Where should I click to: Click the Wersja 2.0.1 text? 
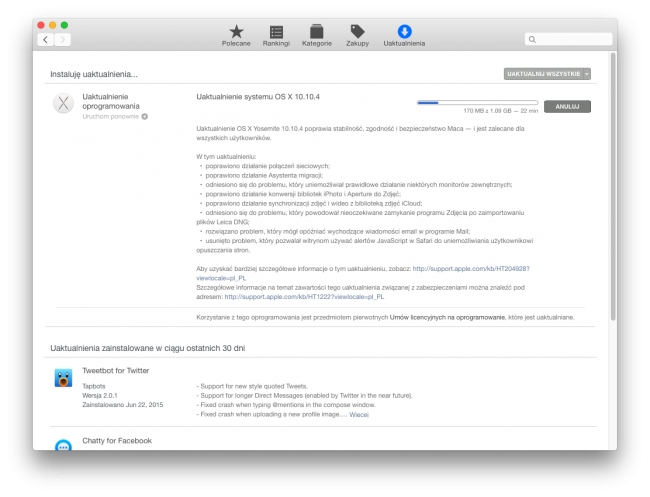click(99, 395)
